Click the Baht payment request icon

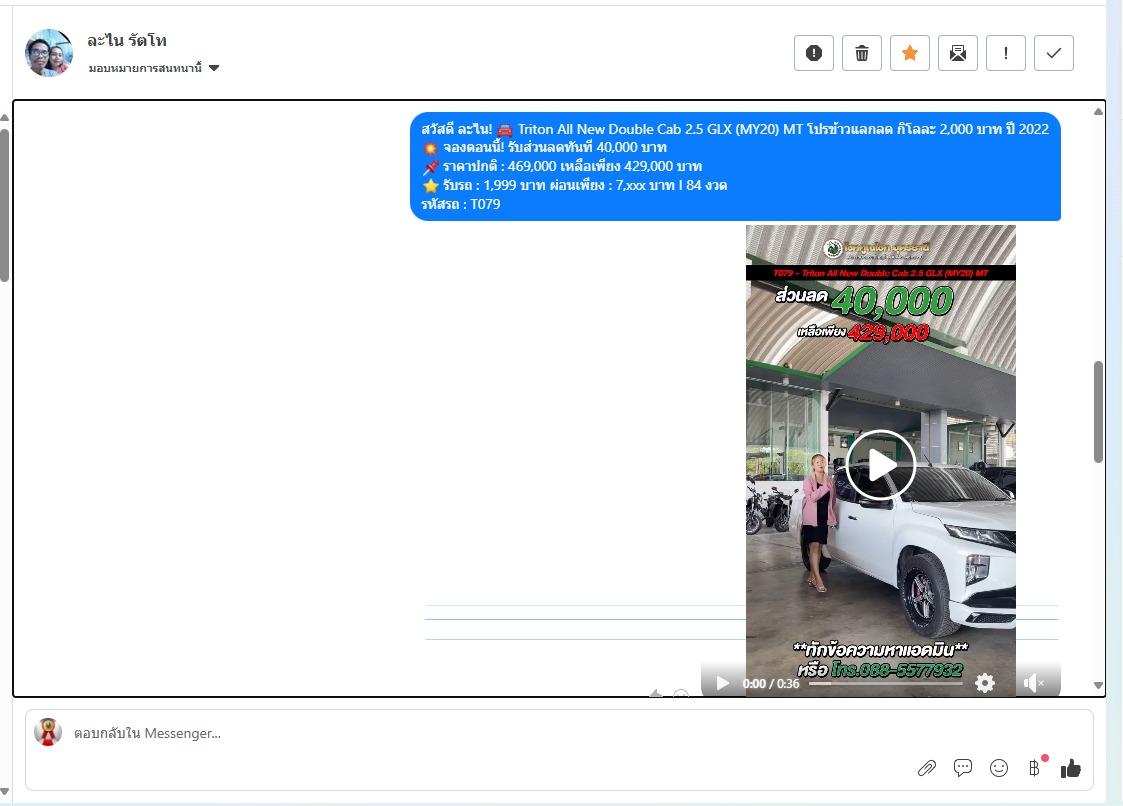click(x=1034, y=768)
